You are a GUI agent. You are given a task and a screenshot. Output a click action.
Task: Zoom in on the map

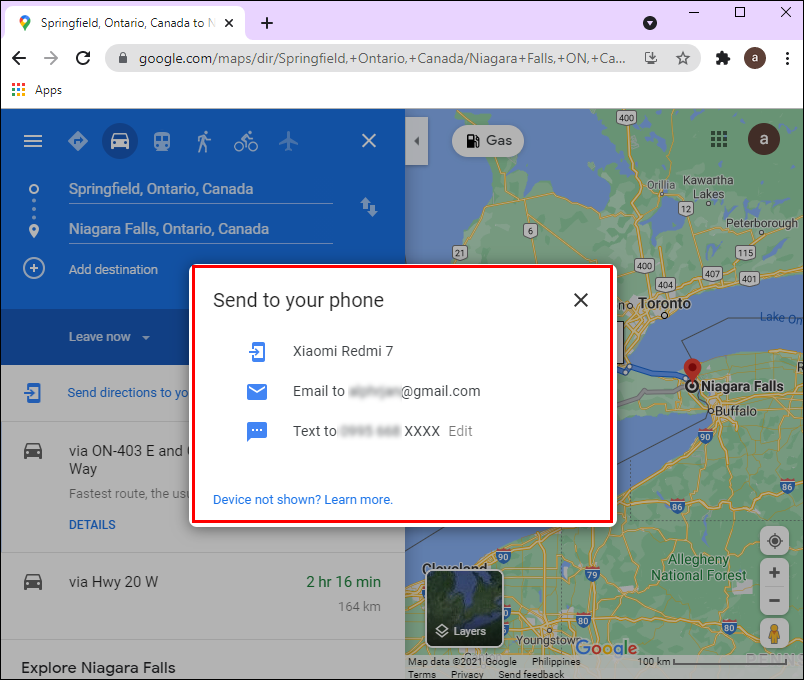click(x=774, y=573)
